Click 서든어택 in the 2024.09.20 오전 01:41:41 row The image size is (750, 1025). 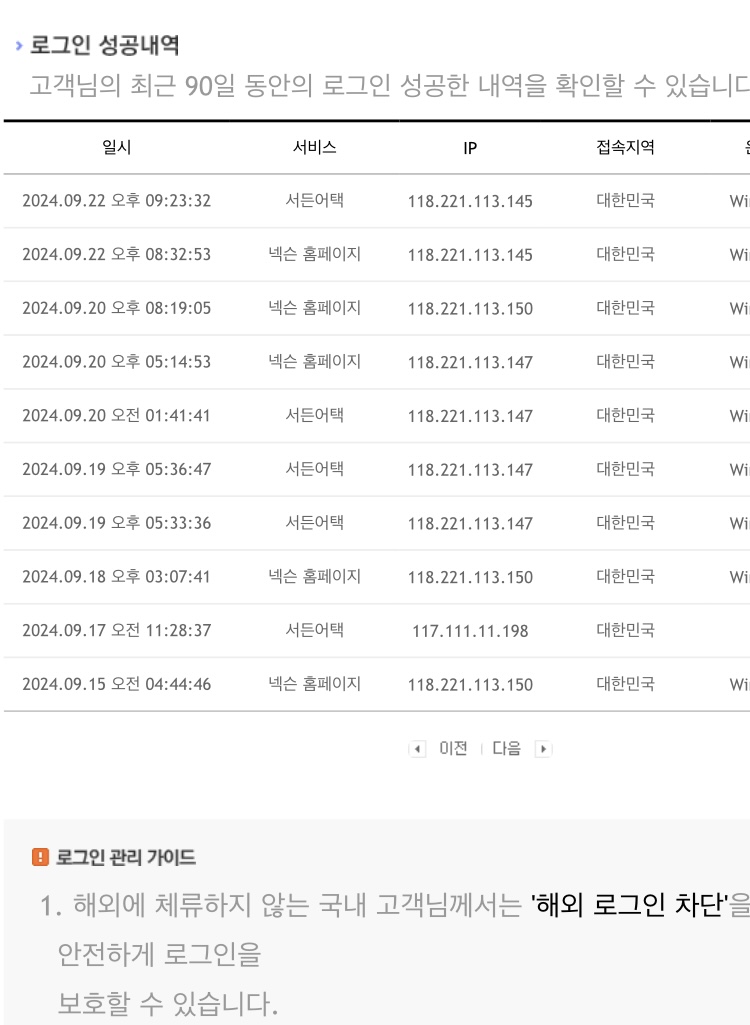click(314, 415)
